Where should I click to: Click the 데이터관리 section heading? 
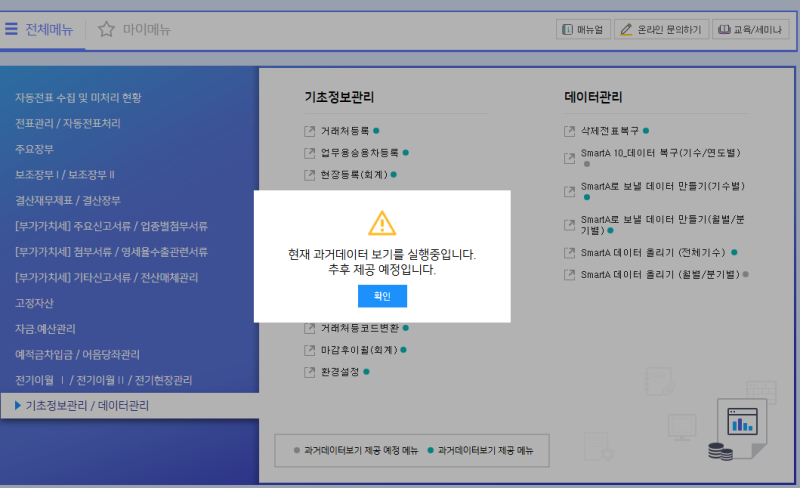tap(593, 97)
